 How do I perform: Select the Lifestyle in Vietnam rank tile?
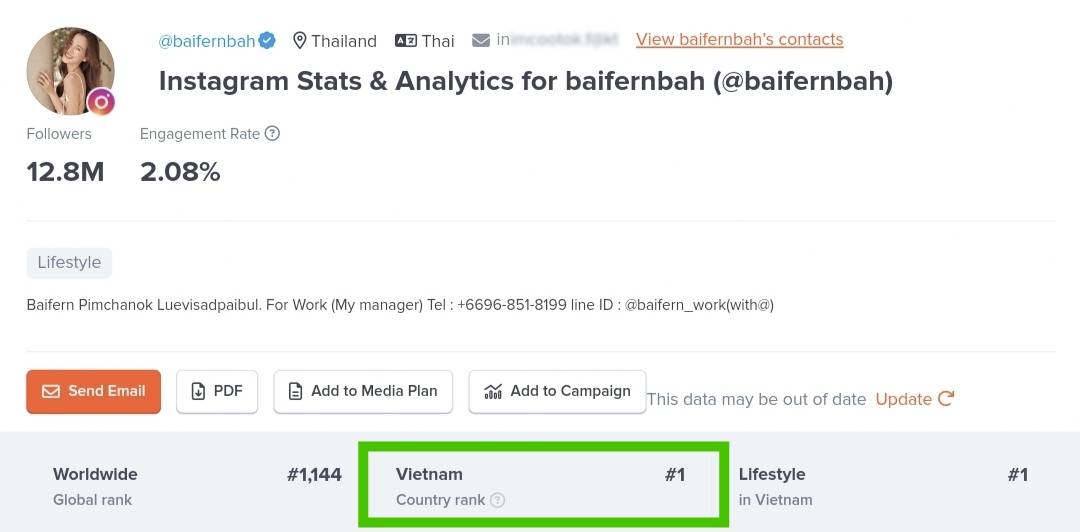click(x=884, y=487)
